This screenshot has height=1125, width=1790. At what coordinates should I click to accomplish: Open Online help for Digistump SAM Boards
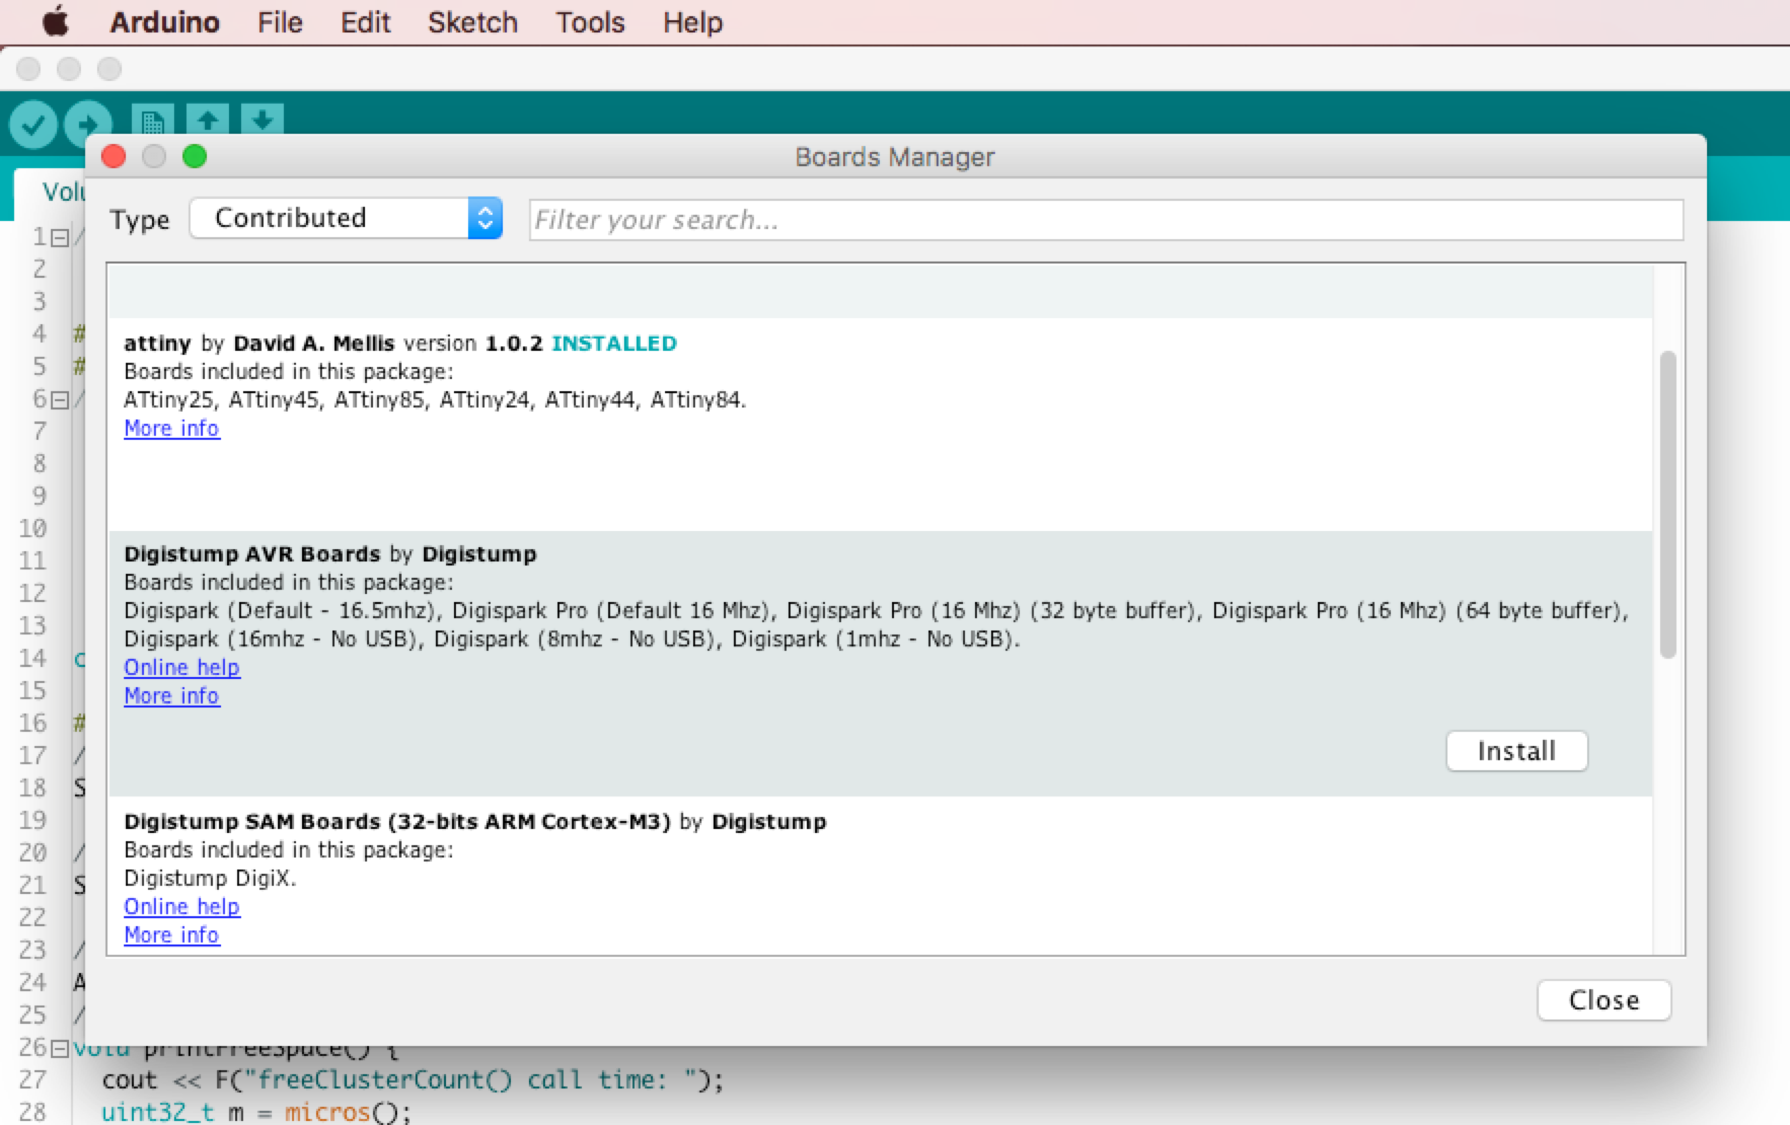(182, 906)
